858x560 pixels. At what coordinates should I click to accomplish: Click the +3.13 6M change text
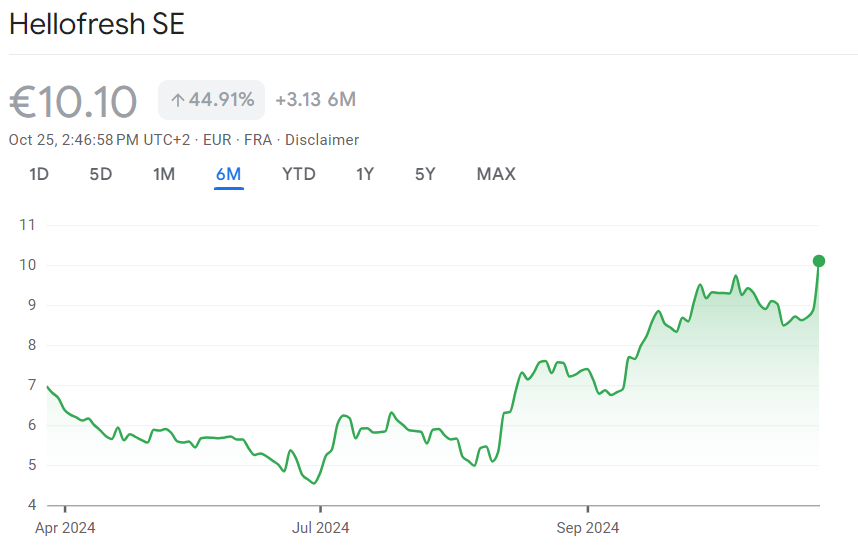coord(316,100)
